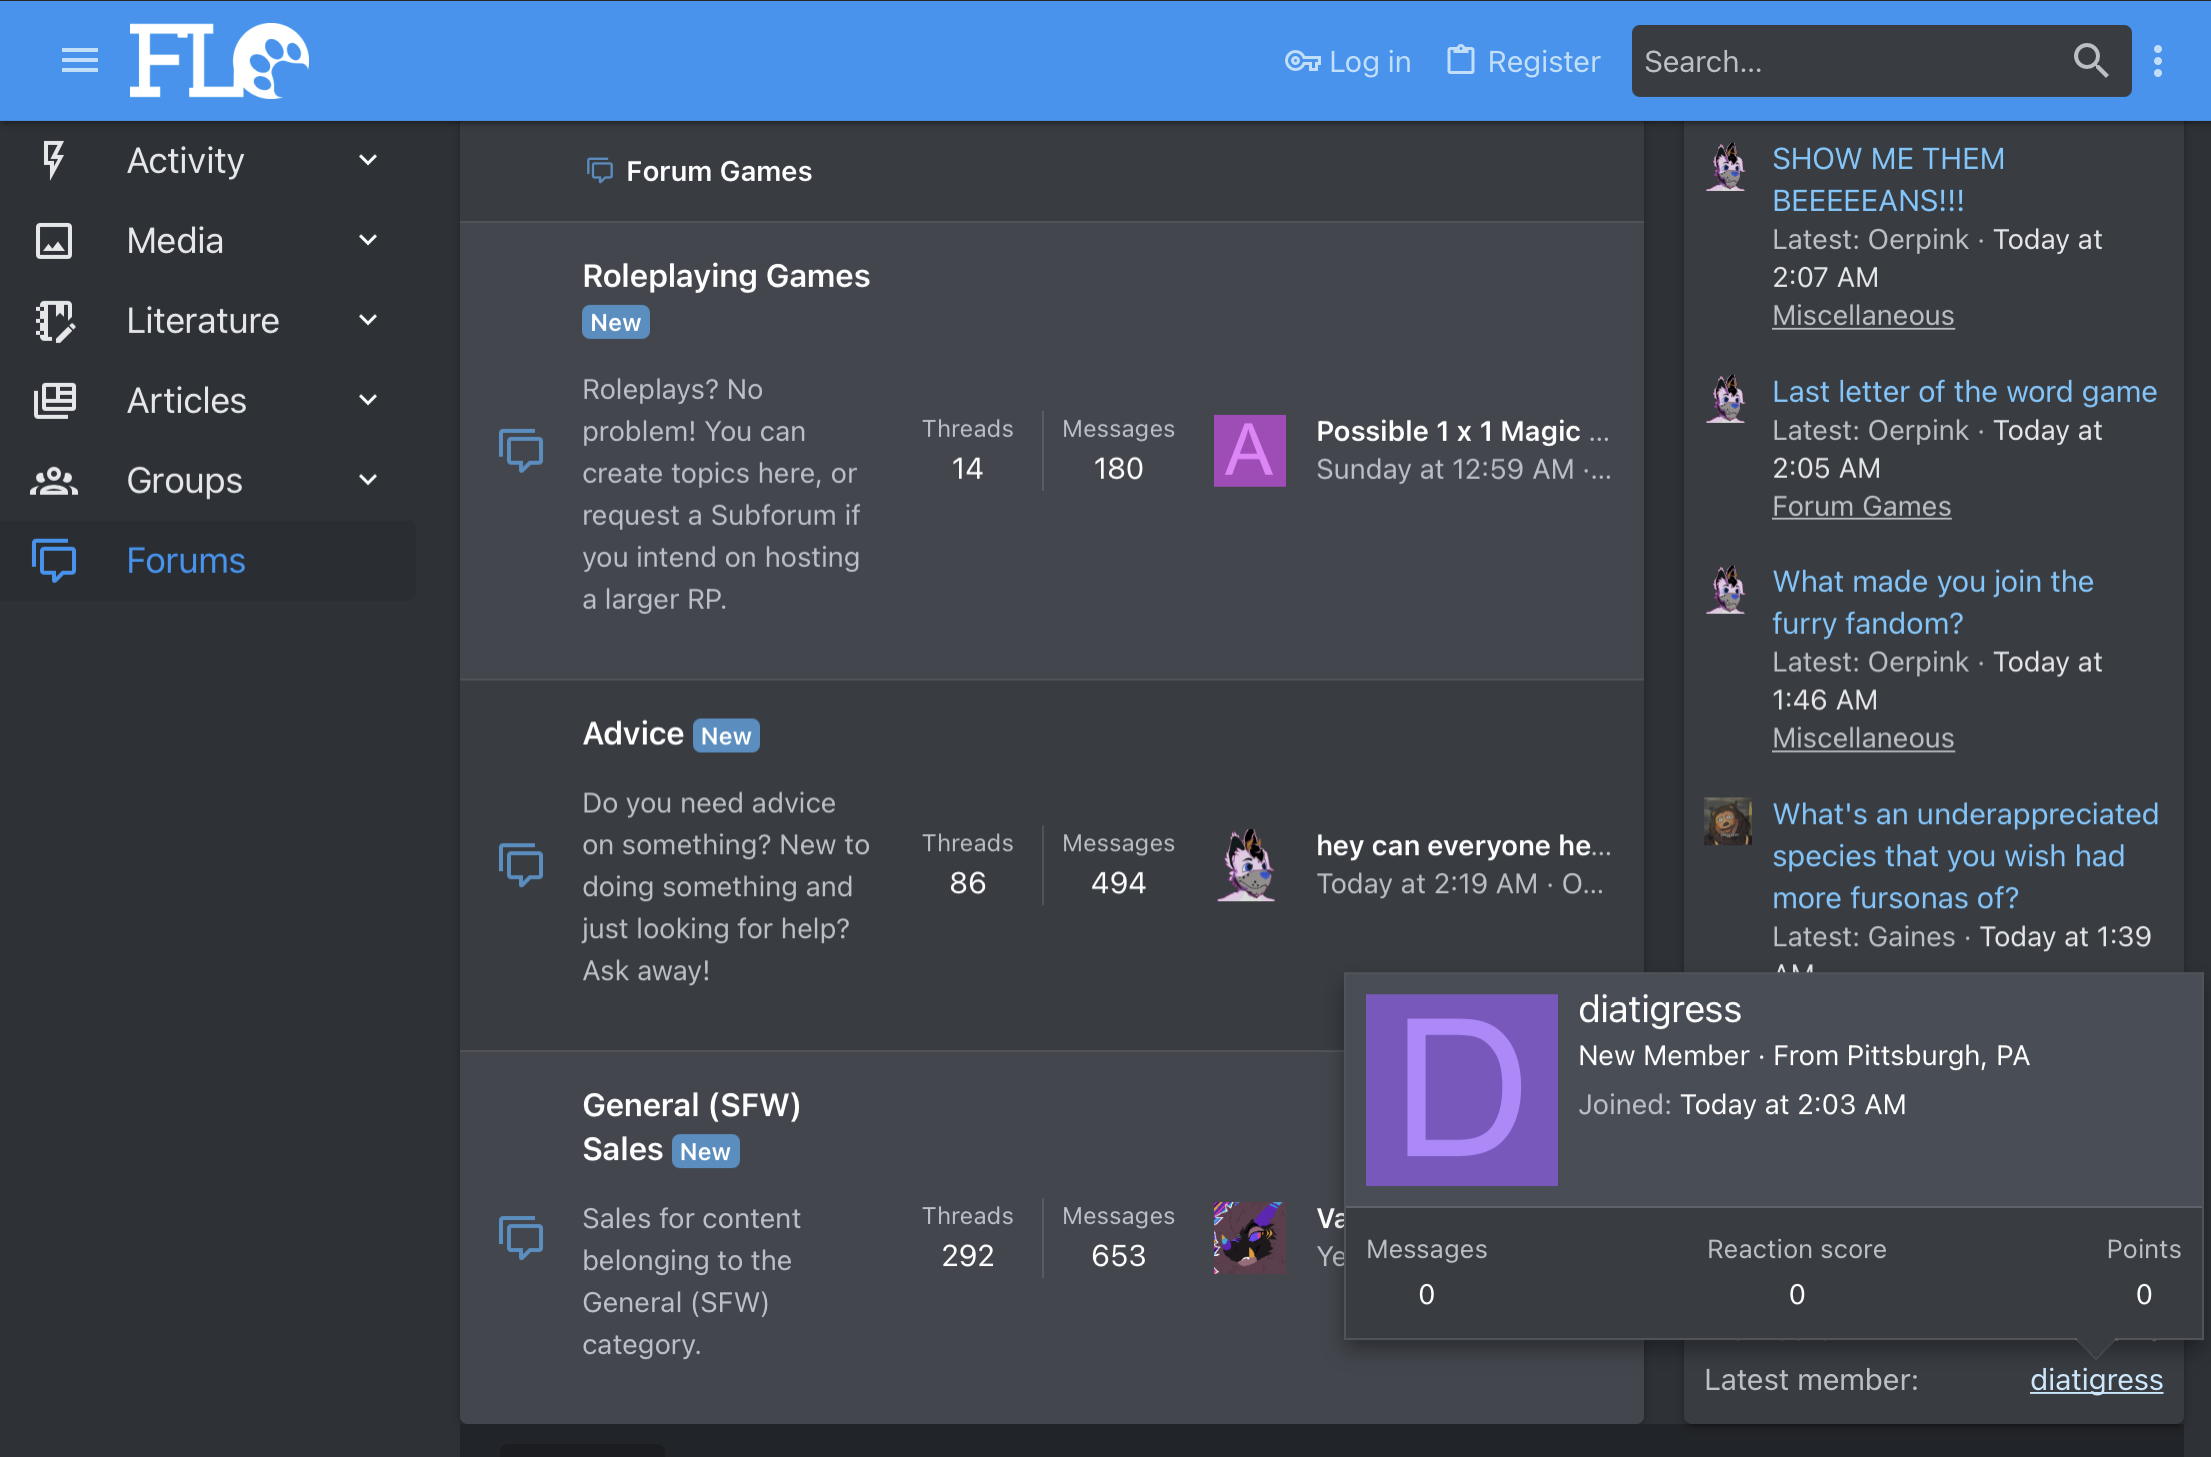Click Roleplaying Games message count '180'

(1118, 468)
